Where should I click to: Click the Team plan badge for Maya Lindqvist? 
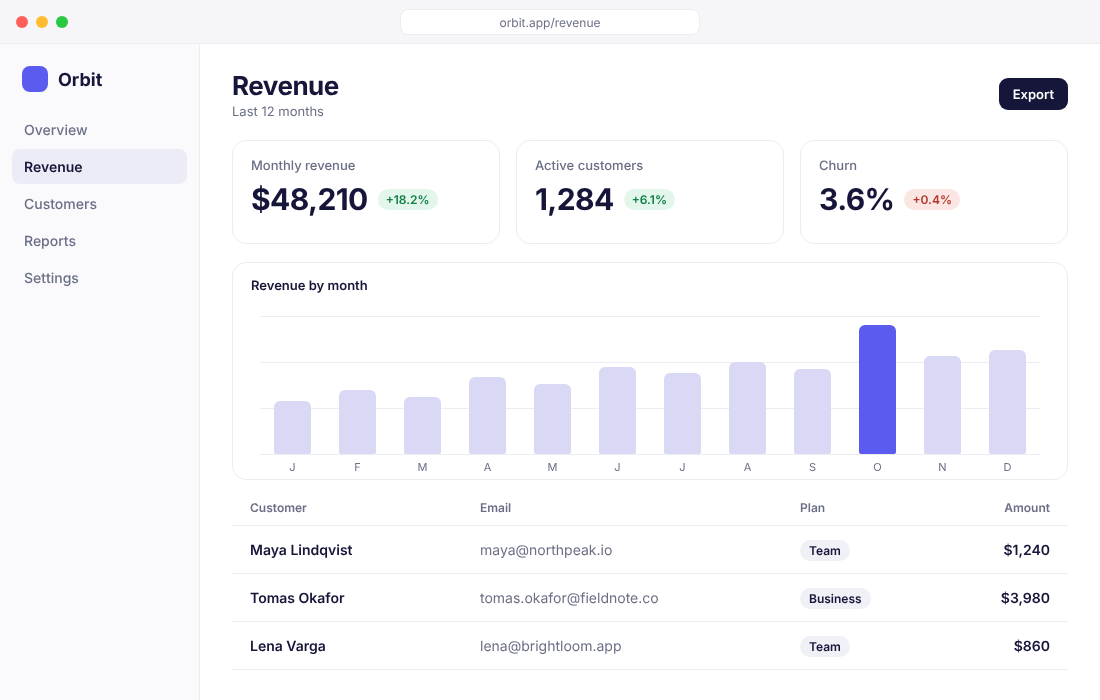point(824,551)
